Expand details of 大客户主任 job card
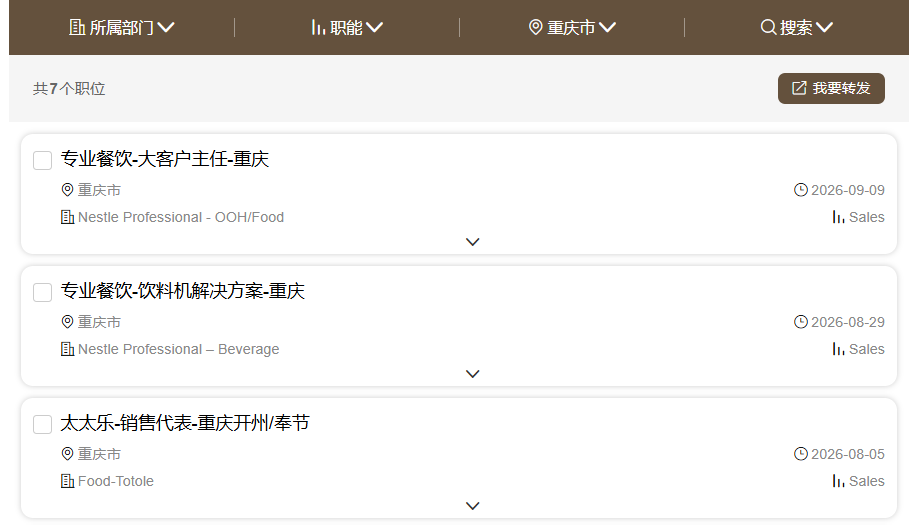909x525 pixels. point(472,242)
